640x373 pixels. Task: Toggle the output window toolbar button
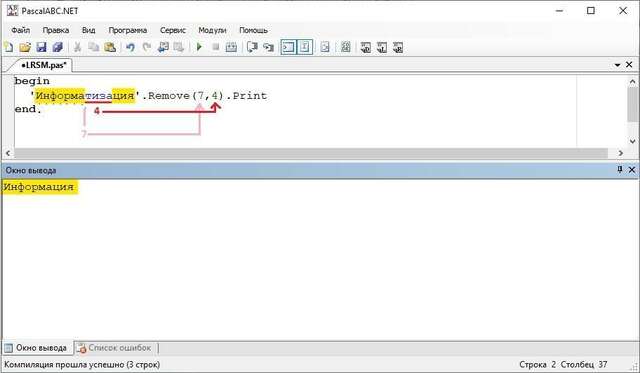[288, 47]
